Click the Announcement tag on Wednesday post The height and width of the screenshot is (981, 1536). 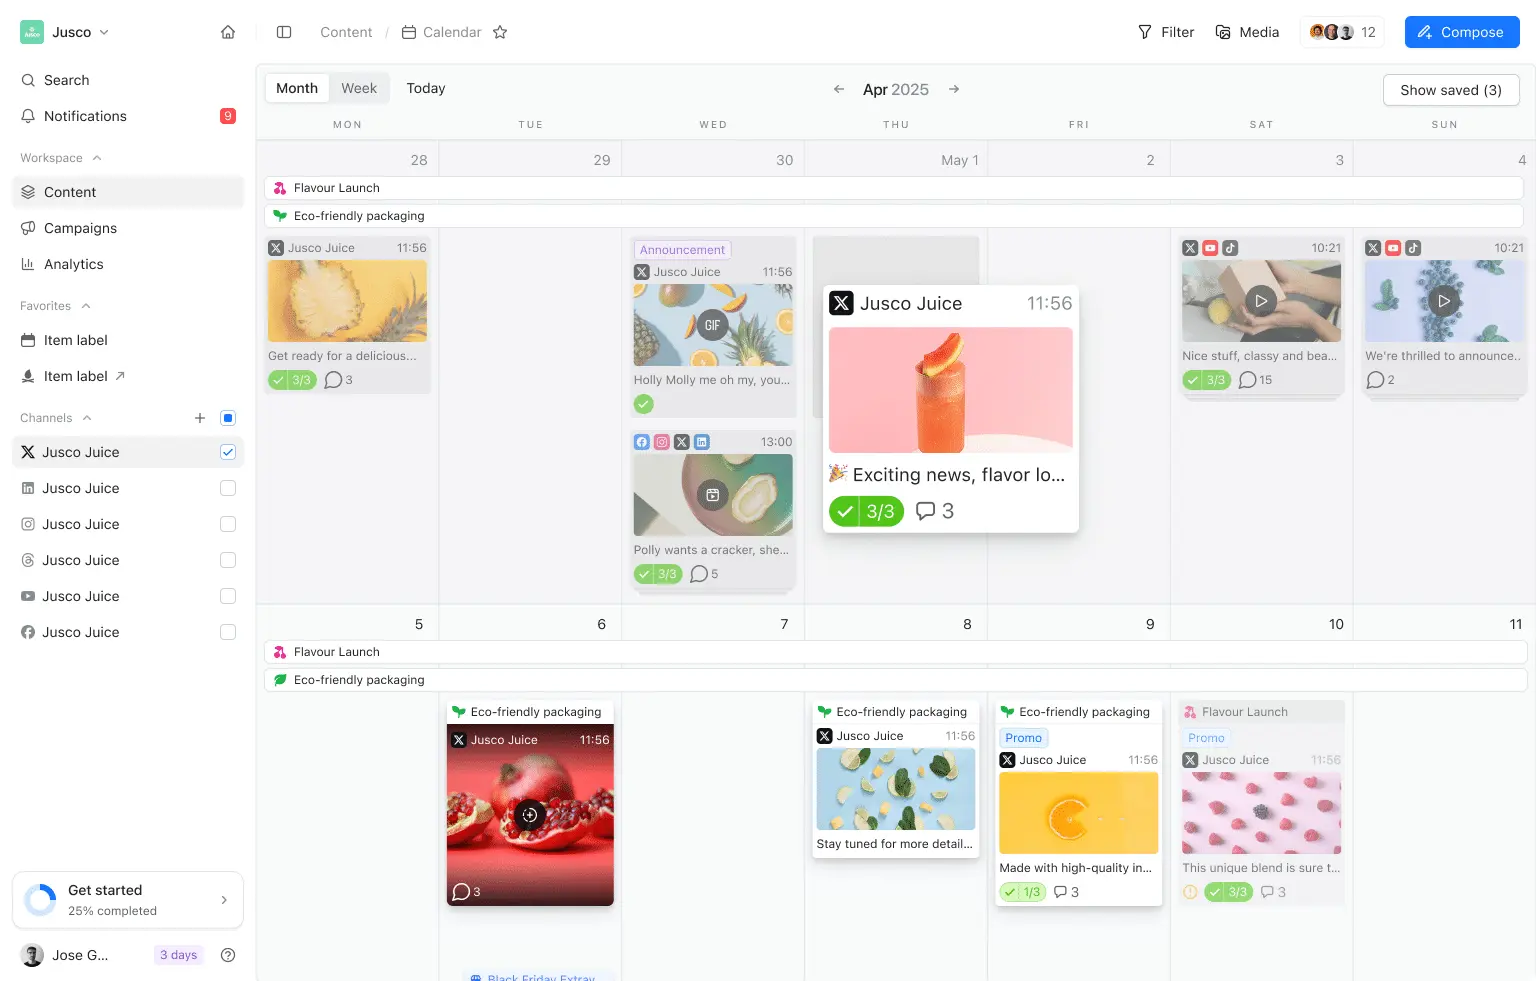683,250
